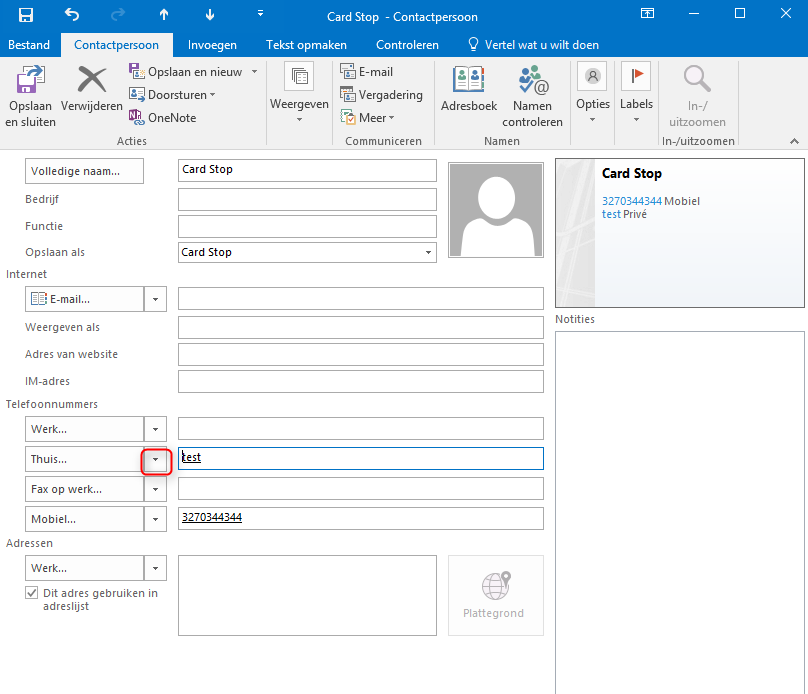The image size is (808, 694).
Task: Click the Functie input field
Action: [x=307, y=226]
